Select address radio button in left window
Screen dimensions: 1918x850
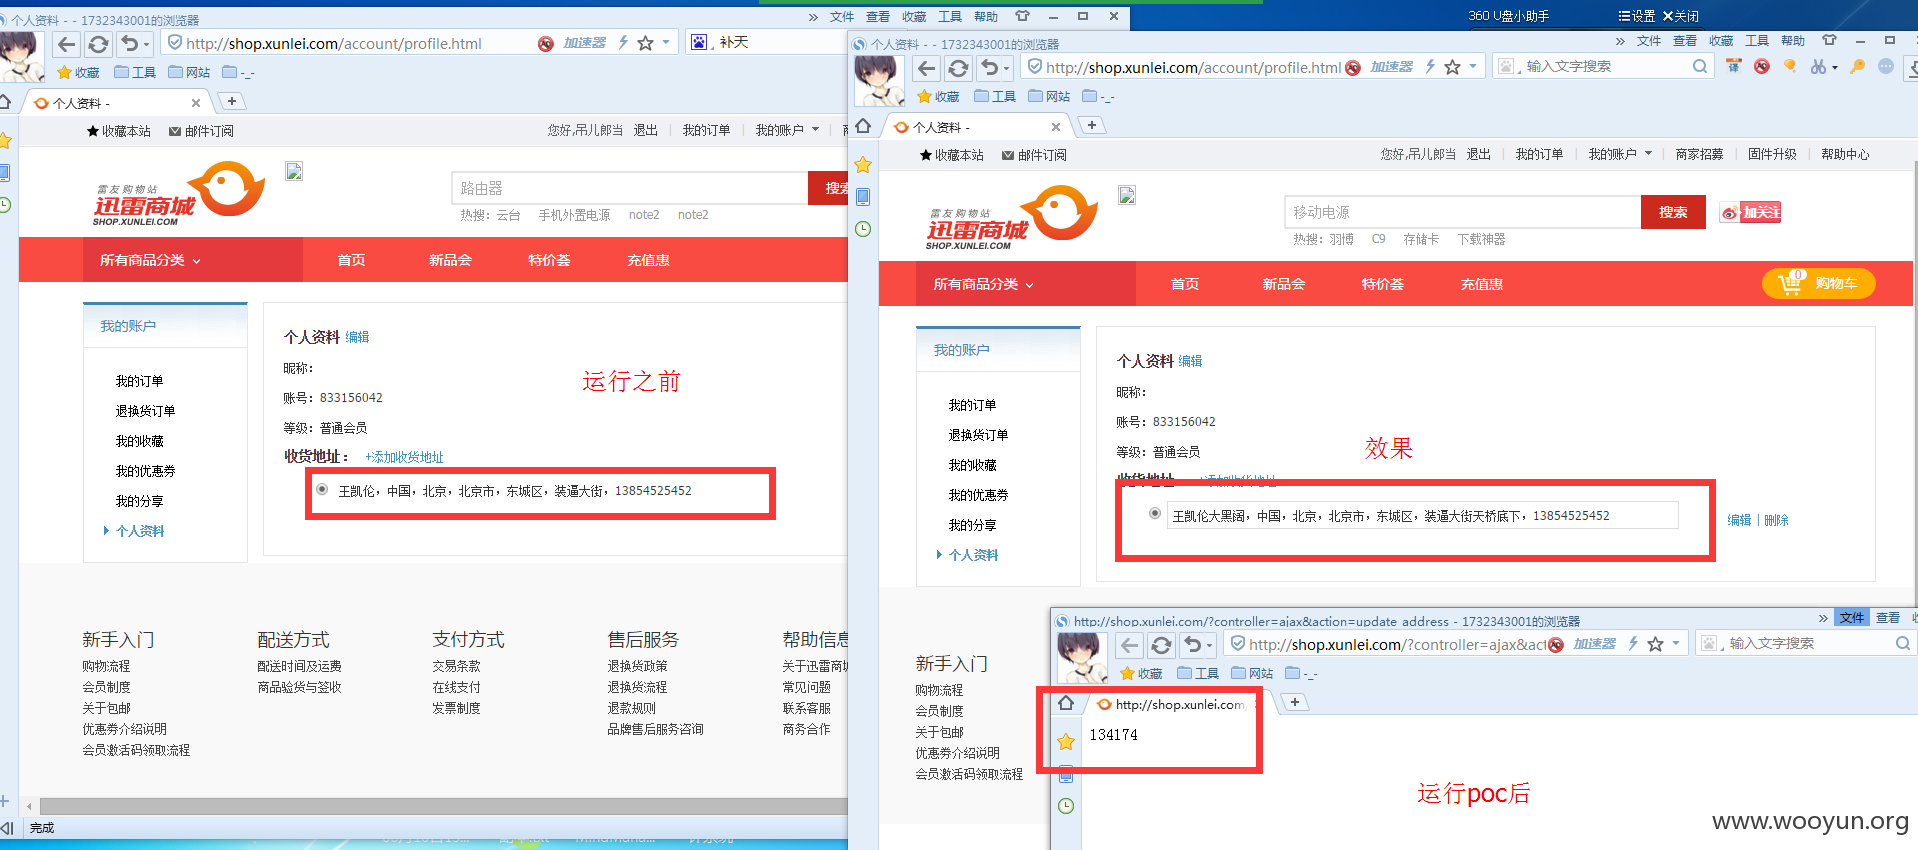pos(322,489)
